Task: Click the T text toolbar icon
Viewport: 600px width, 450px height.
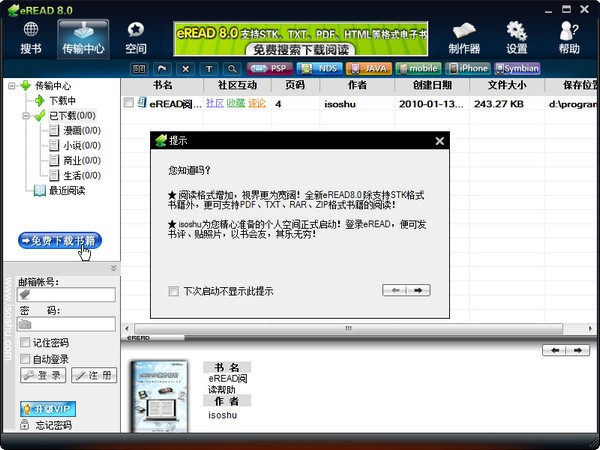Action: (x=209, y=69)
